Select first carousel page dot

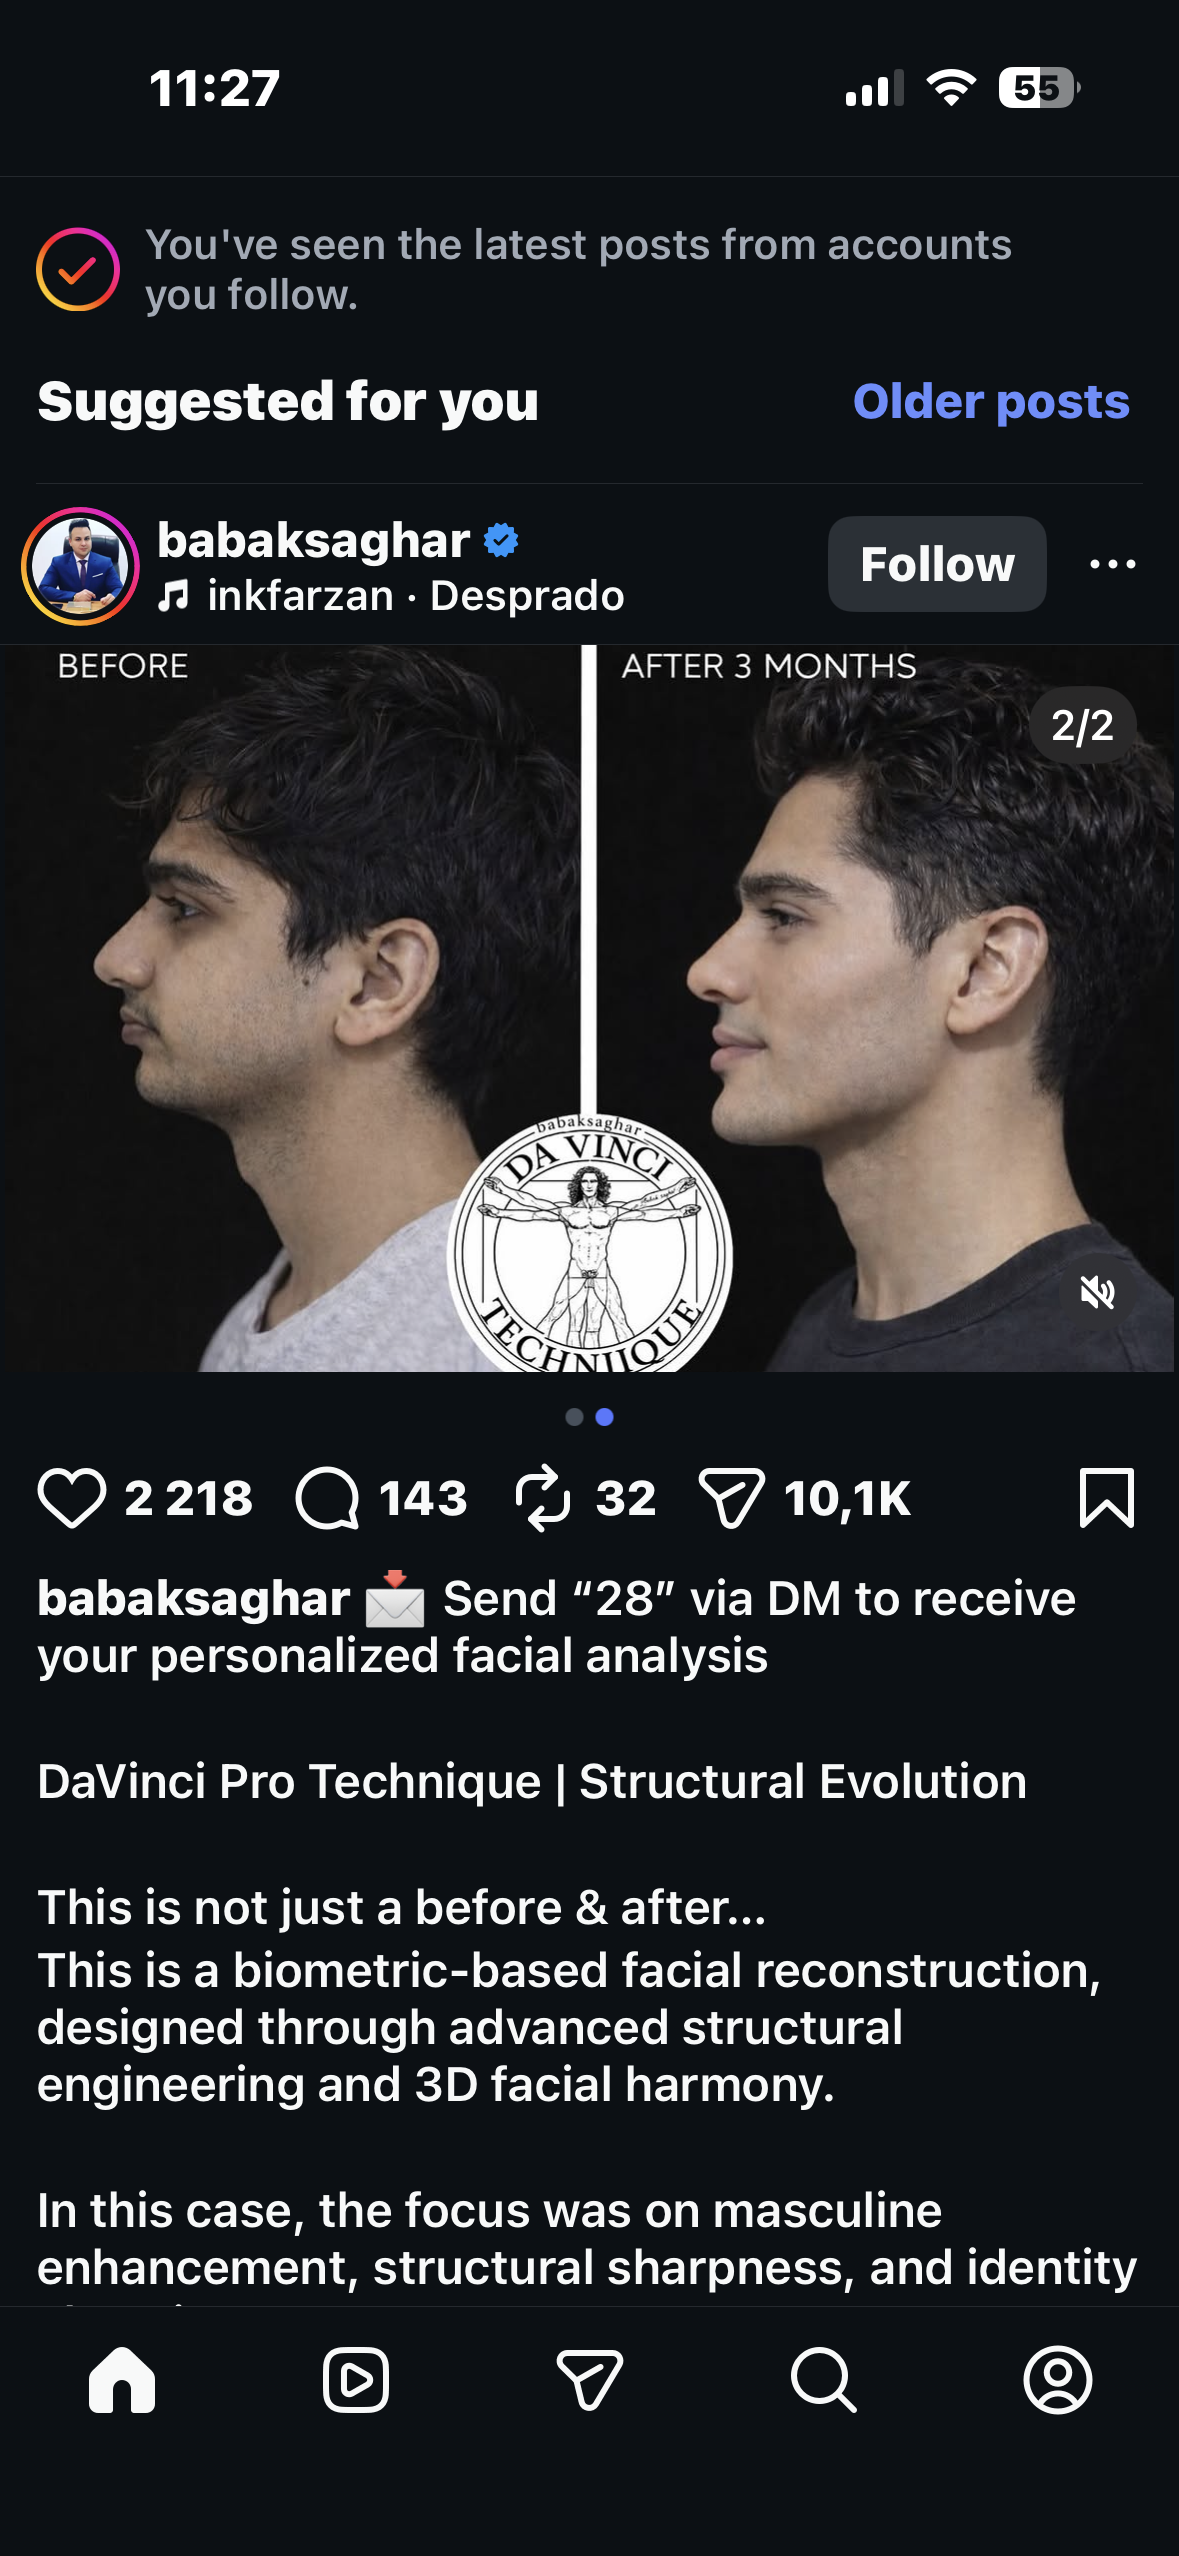click(x=574, y=1417)
